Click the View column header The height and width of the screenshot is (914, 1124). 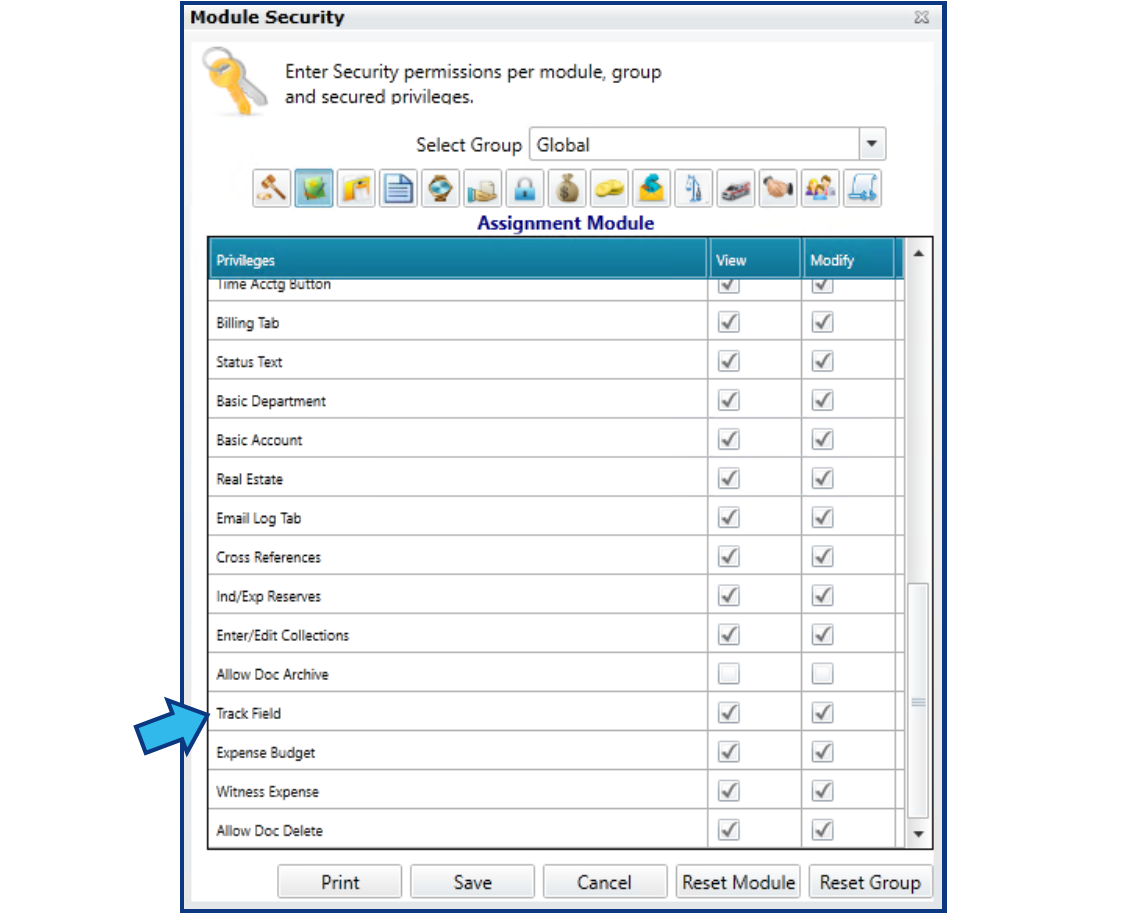pos(754,260)
